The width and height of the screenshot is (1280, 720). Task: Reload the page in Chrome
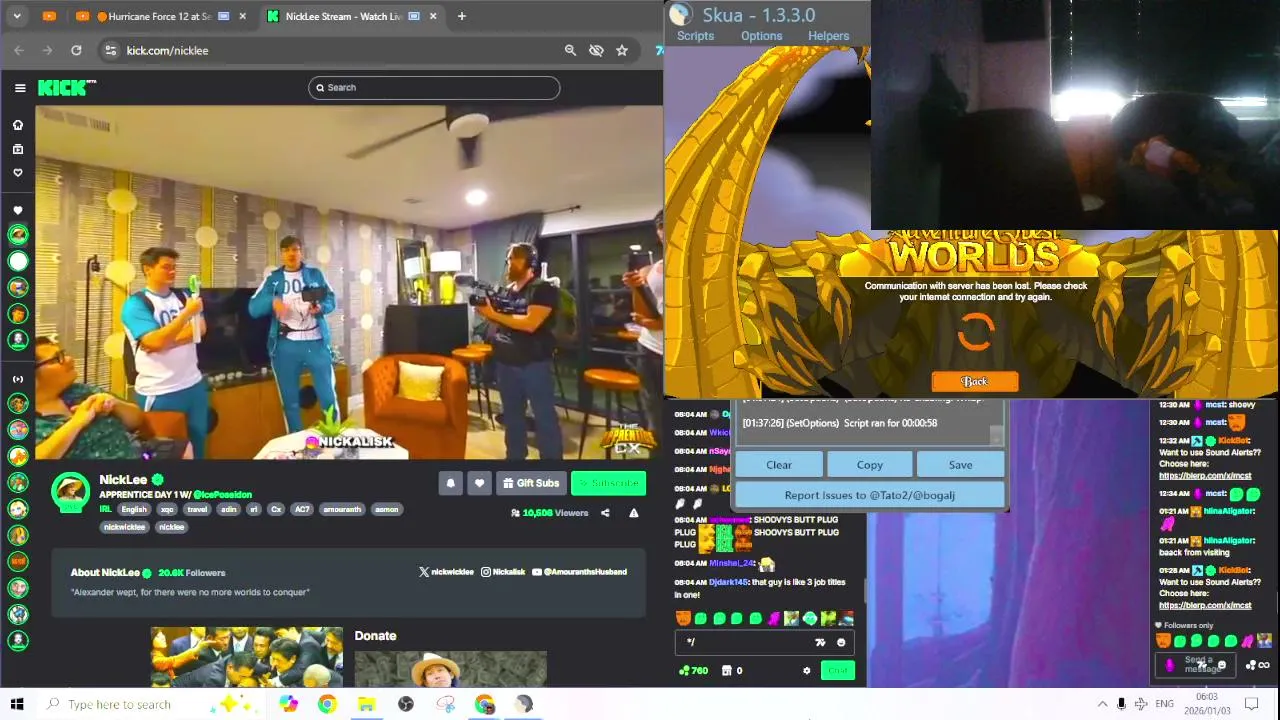(x=76, y=50)
